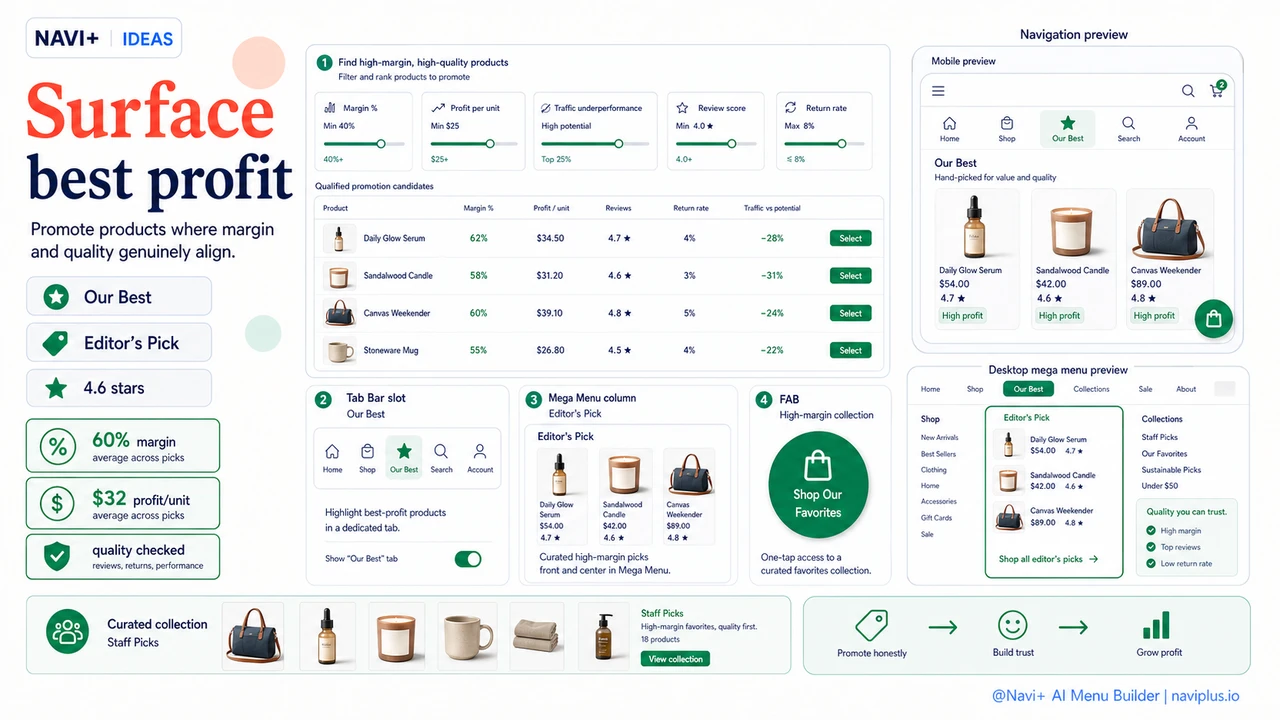
Task: Click the Margin % chart icon
Action: pyautogui.click(x=330, y=107)
